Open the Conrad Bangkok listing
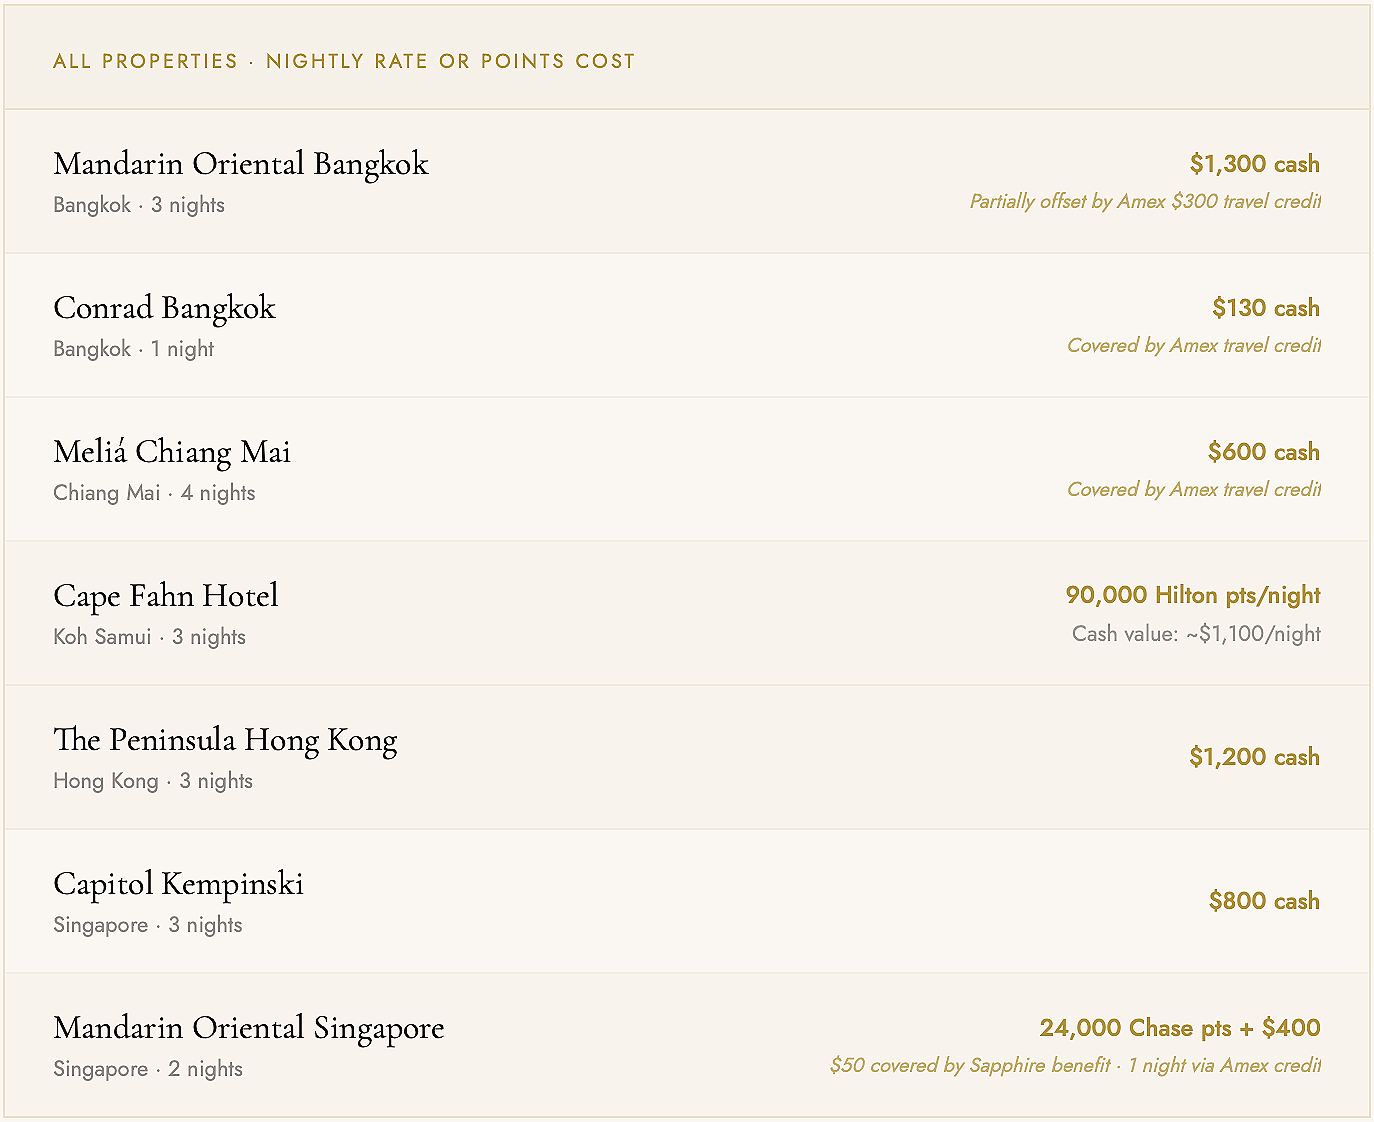This screenshot has height=1122, width=1374. [x=687, y=325]
